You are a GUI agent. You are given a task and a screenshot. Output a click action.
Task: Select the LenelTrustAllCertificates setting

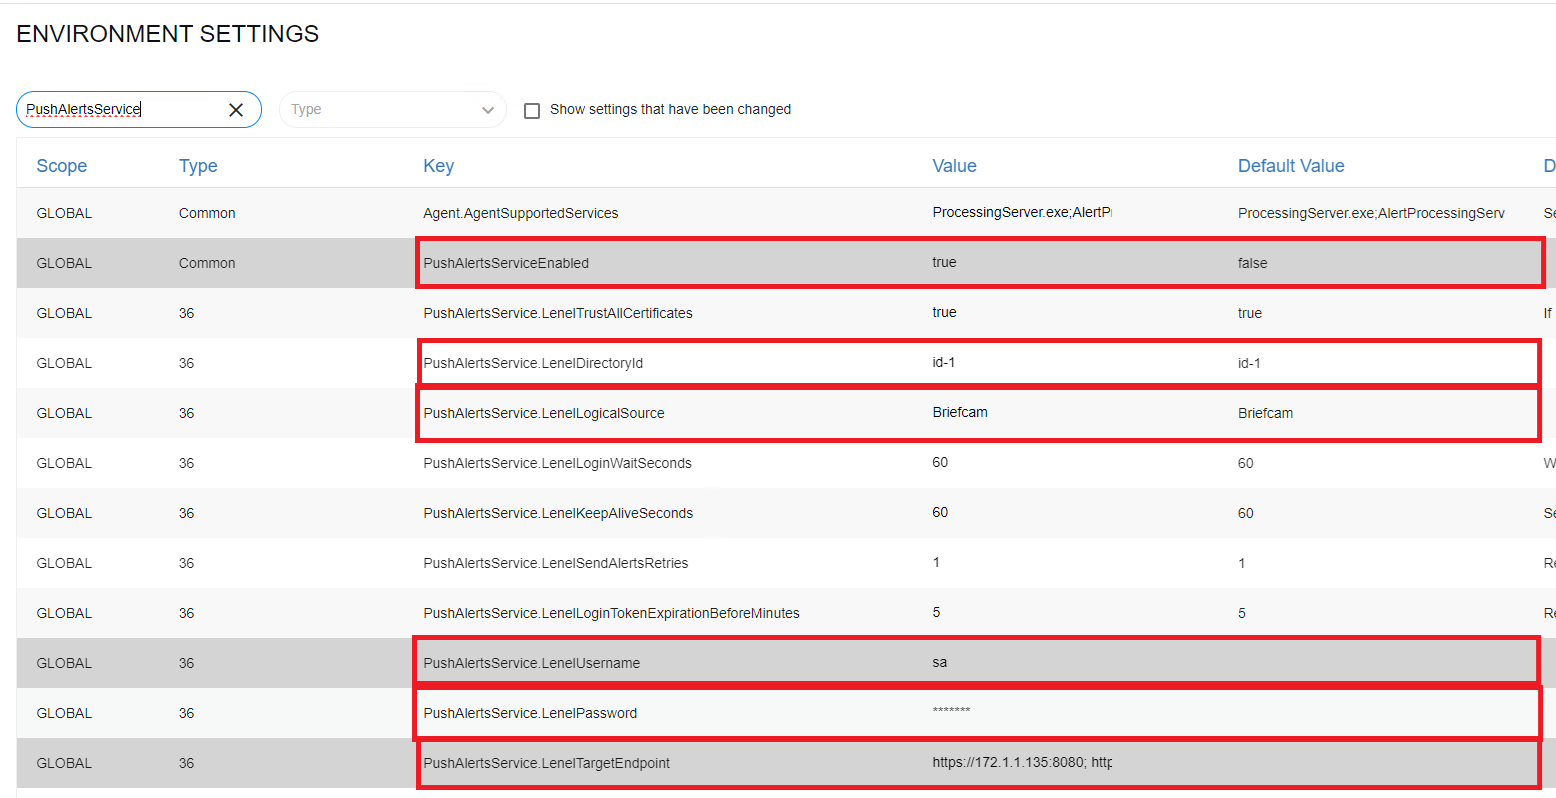(558, 313)
